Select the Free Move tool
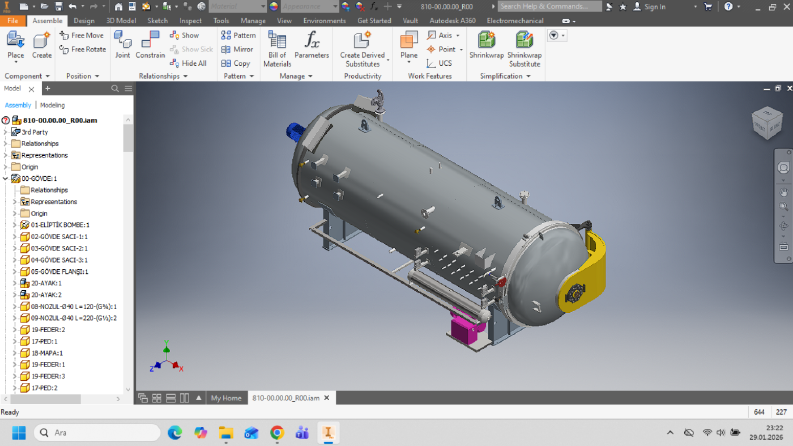Image resolution: width=793 pixels, height=446 pixels. tap(82, 35)
